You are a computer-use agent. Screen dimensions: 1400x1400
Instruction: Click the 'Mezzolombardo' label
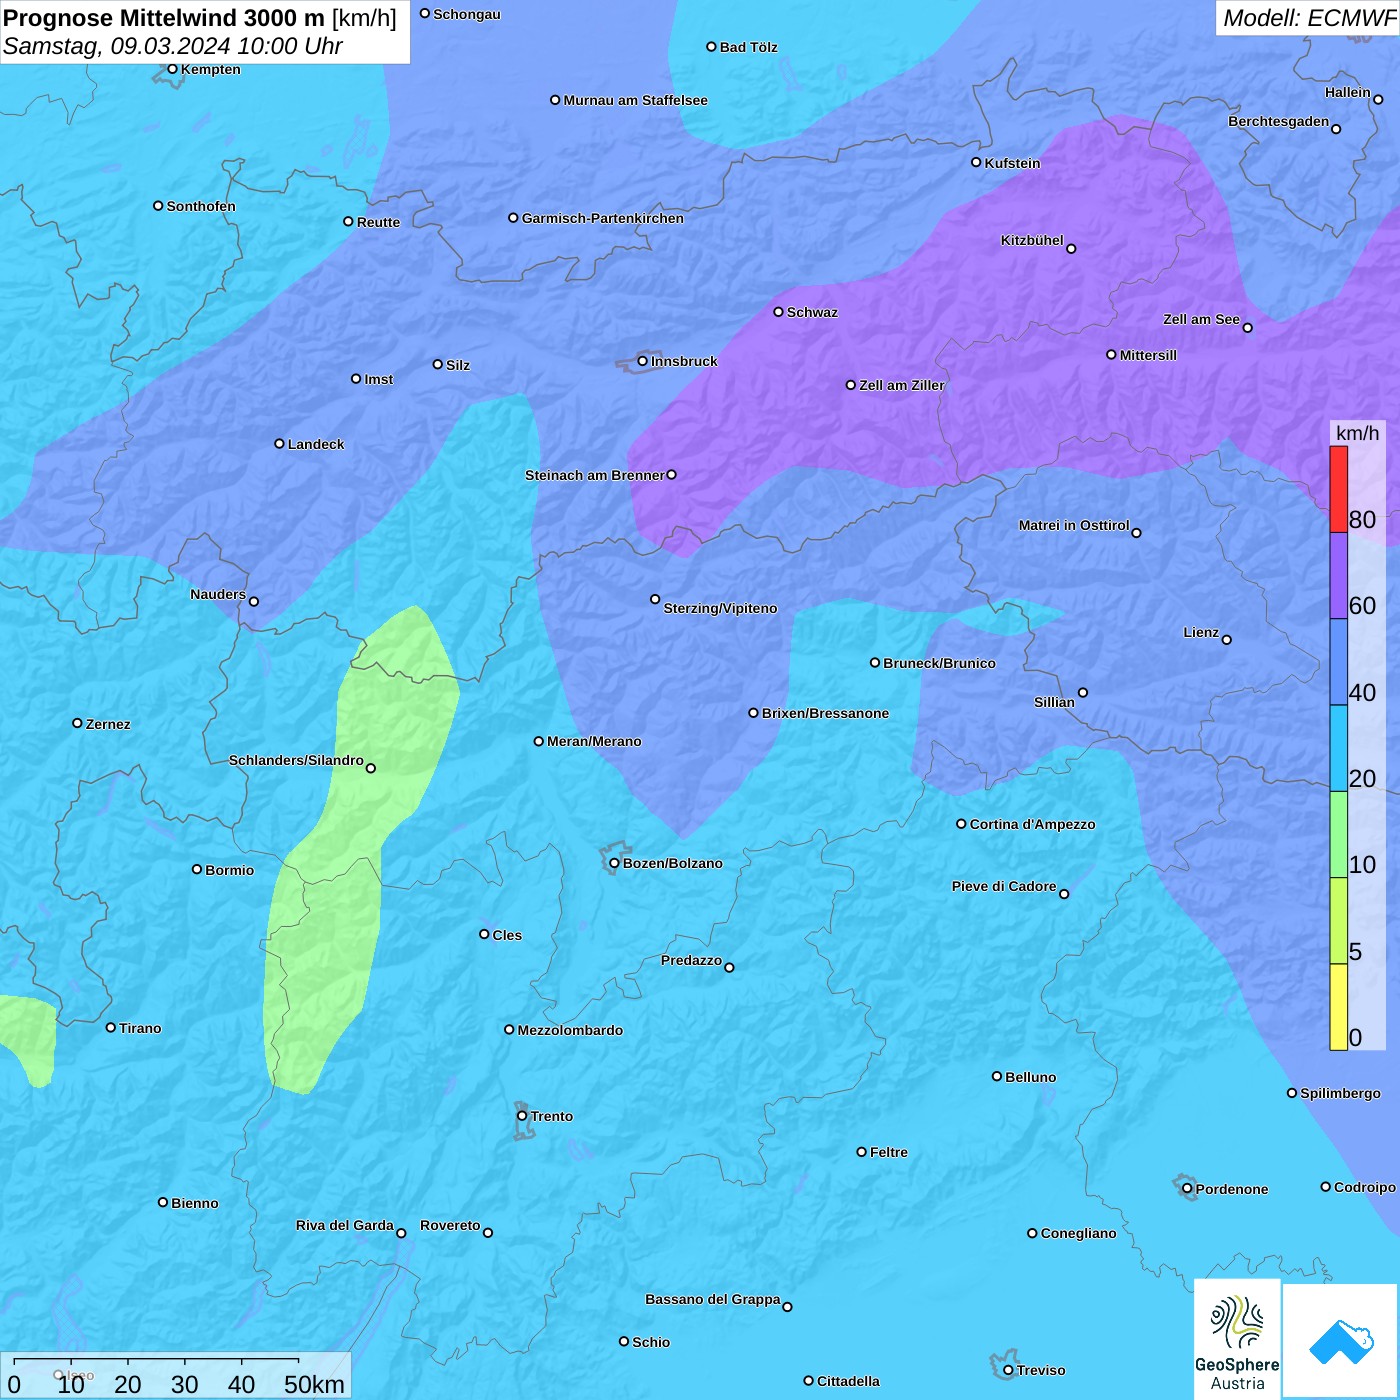(570, 1030)
